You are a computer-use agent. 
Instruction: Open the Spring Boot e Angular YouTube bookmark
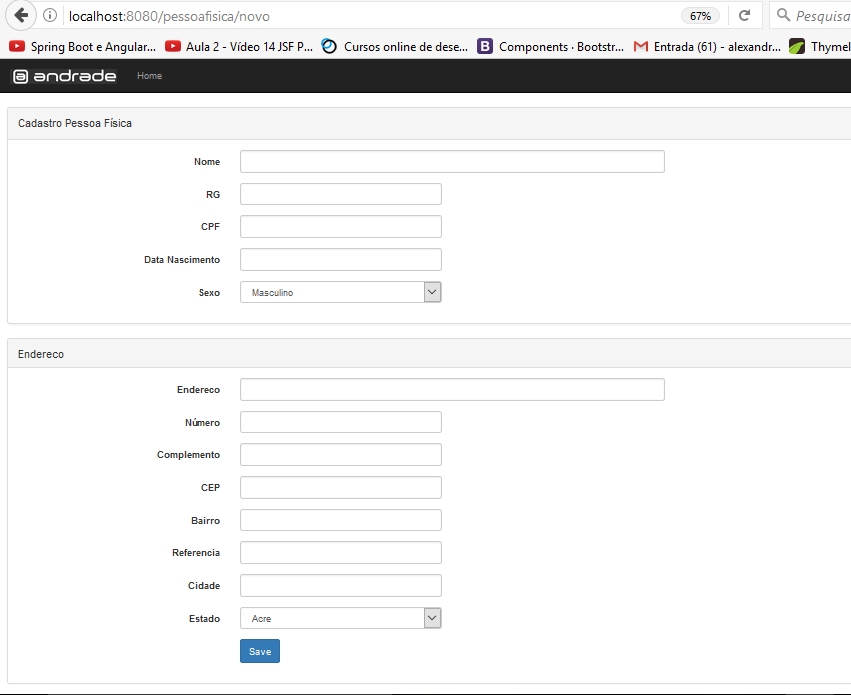tap(82, 47)
